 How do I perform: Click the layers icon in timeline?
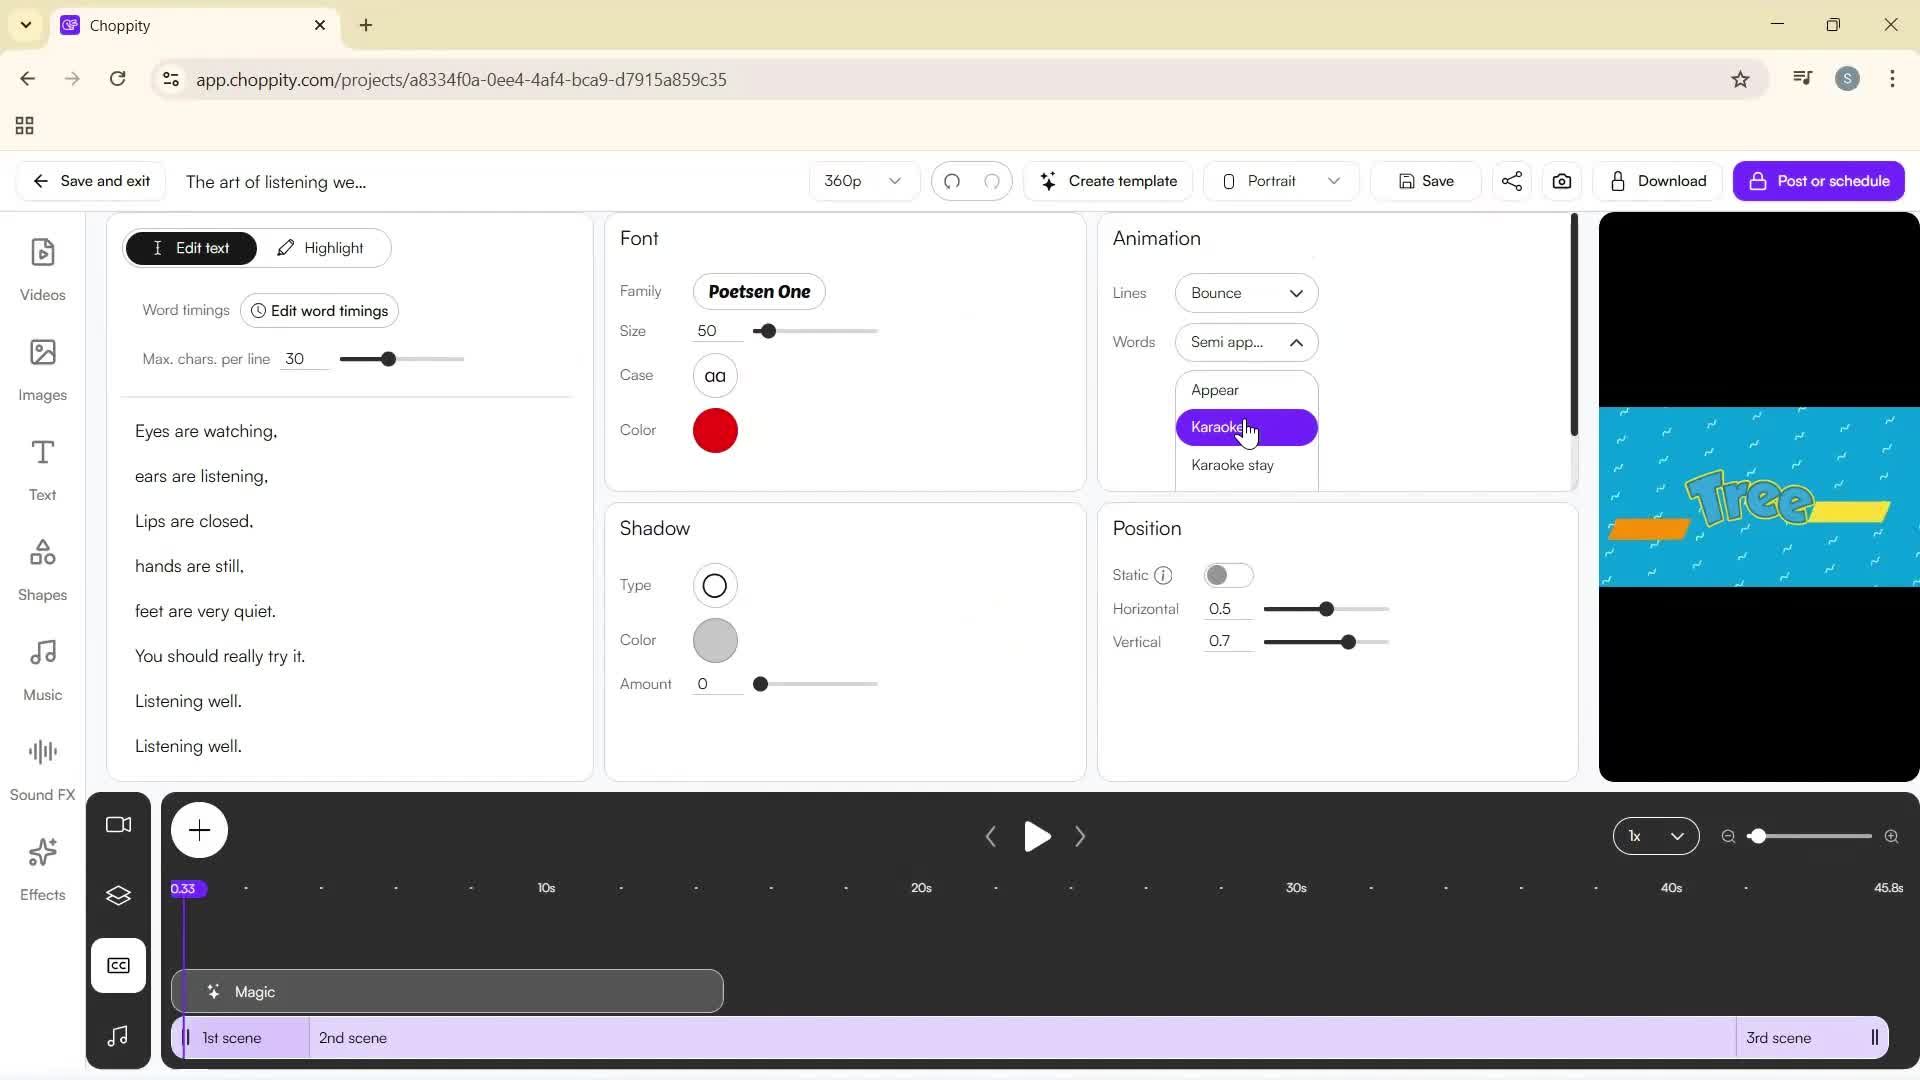click(118, 895)
